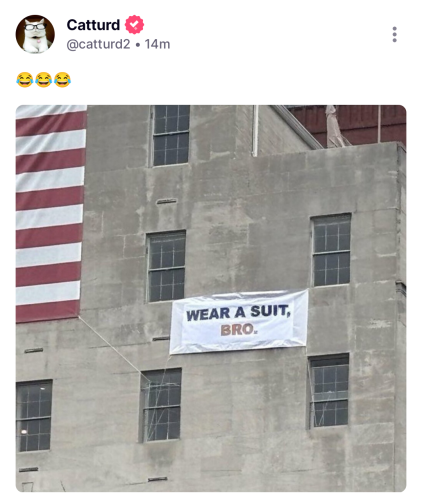The image size is (422, 500).
Task: Click the American flag stripes in photo
Action: click(x=50, y=213)
